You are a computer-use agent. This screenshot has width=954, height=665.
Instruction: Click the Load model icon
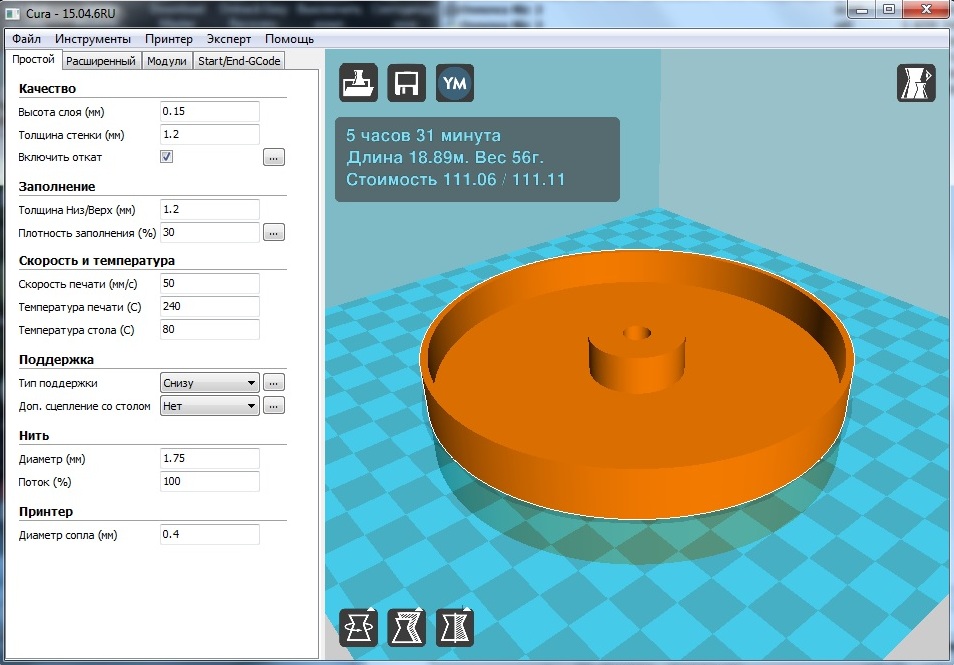359,83
